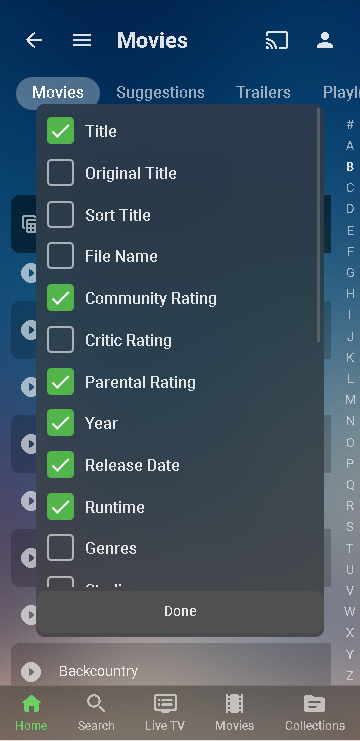Jump to letter M in the index
Screen dimensions: 360x741
350,400
